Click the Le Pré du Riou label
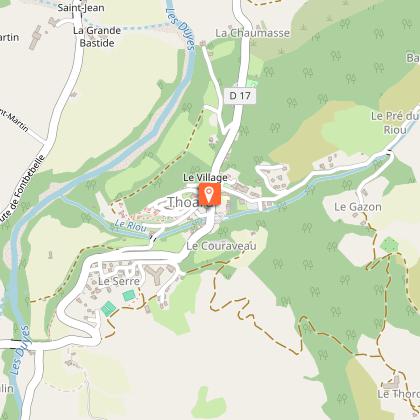420x420 pixels. 395,123
